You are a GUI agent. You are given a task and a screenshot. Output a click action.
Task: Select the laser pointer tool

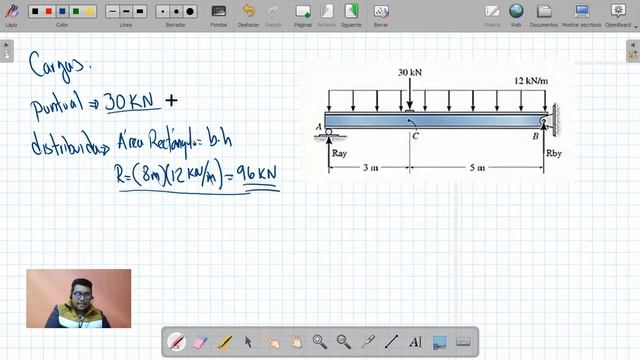[368, 342]
